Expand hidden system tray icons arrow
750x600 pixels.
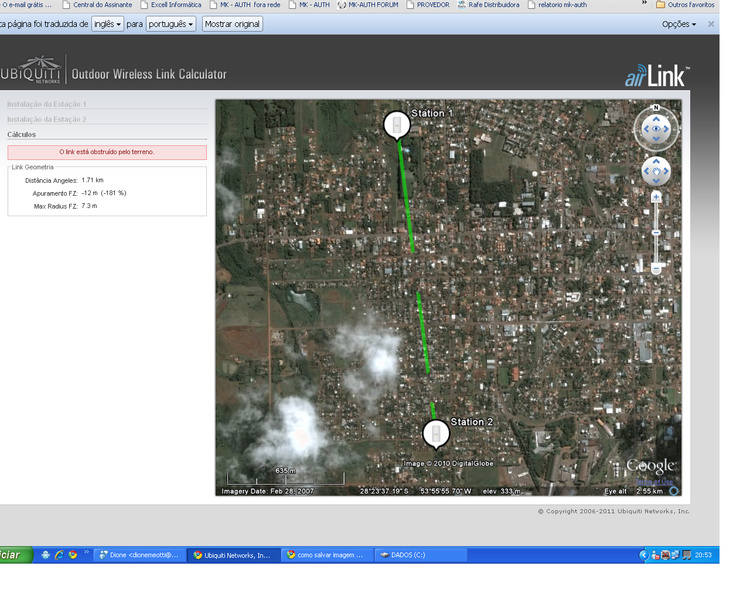[x=644, y=555]
